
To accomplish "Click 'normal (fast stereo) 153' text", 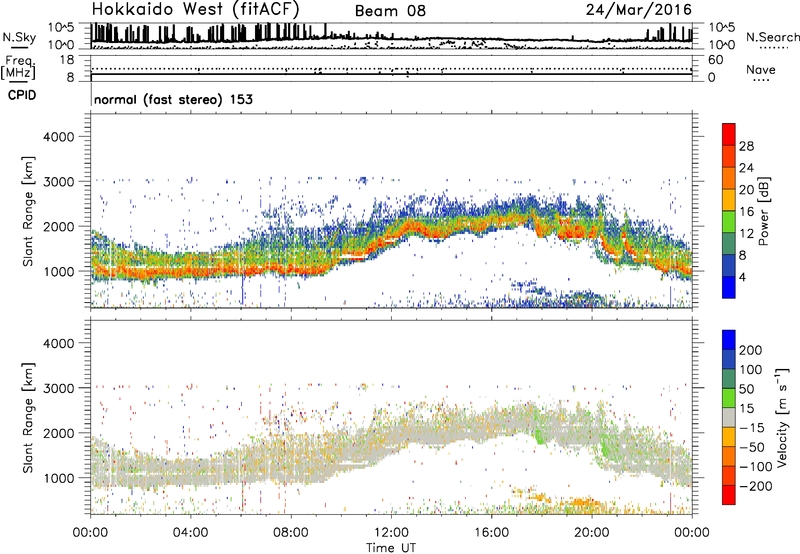I will [173, 99].
